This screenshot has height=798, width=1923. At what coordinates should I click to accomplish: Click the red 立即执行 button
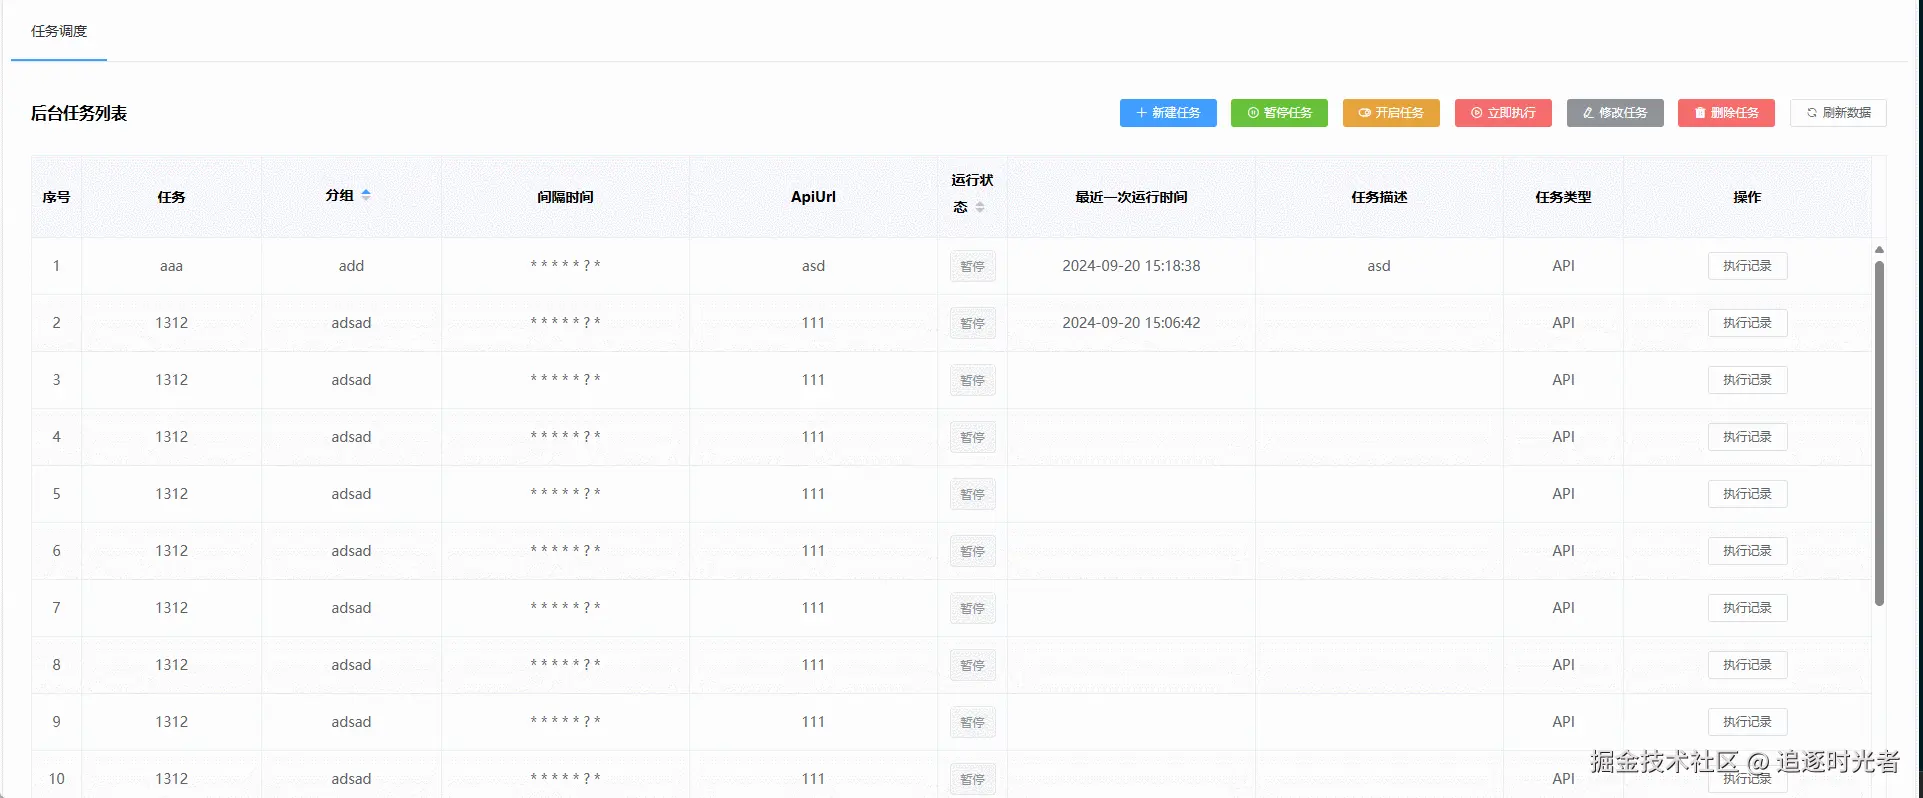click(1503, 113)
